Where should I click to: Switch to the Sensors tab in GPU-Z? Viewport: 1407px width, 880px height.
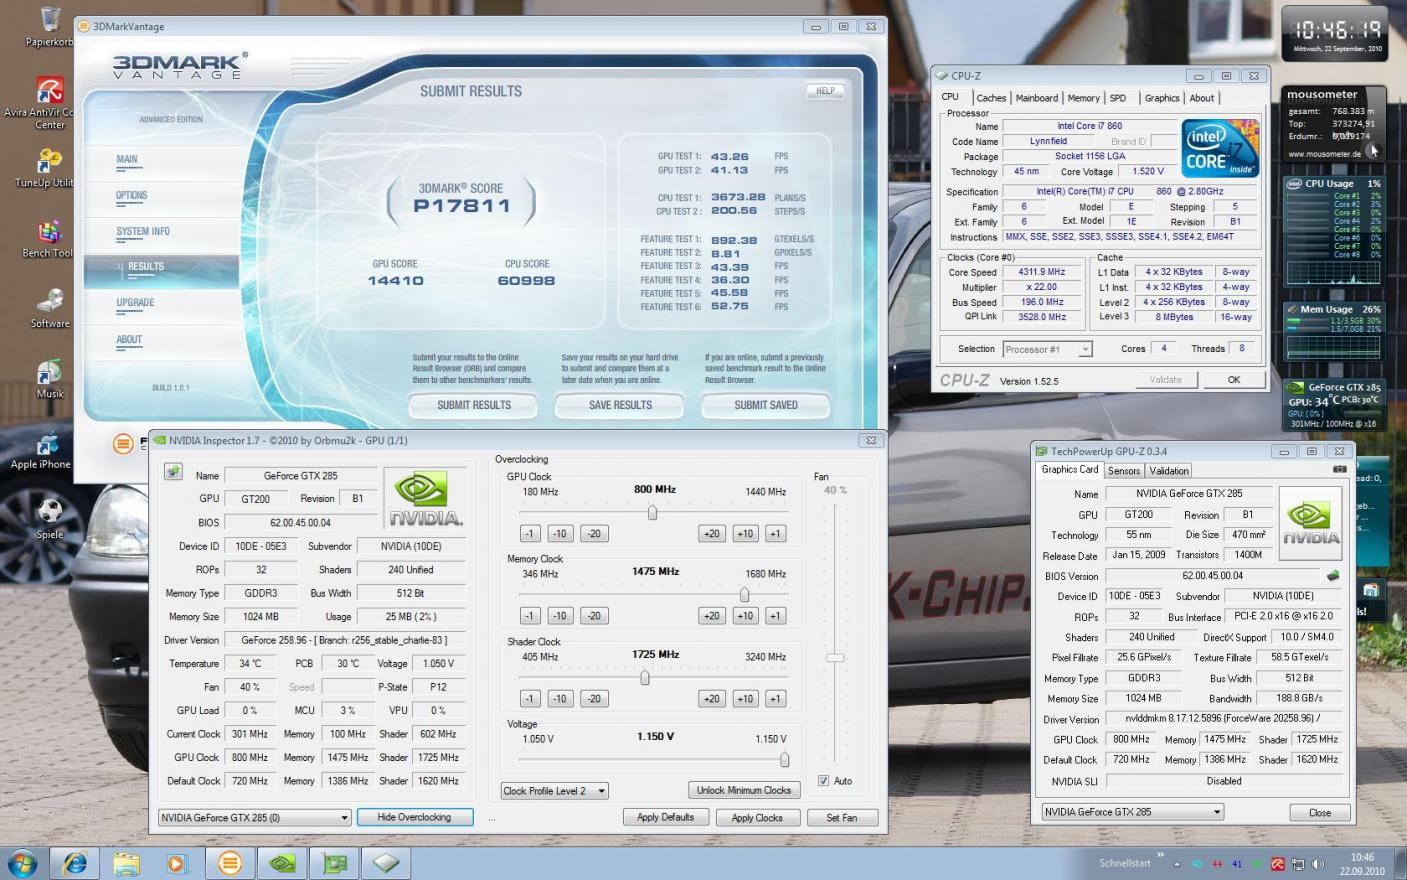pos(1123,471)
